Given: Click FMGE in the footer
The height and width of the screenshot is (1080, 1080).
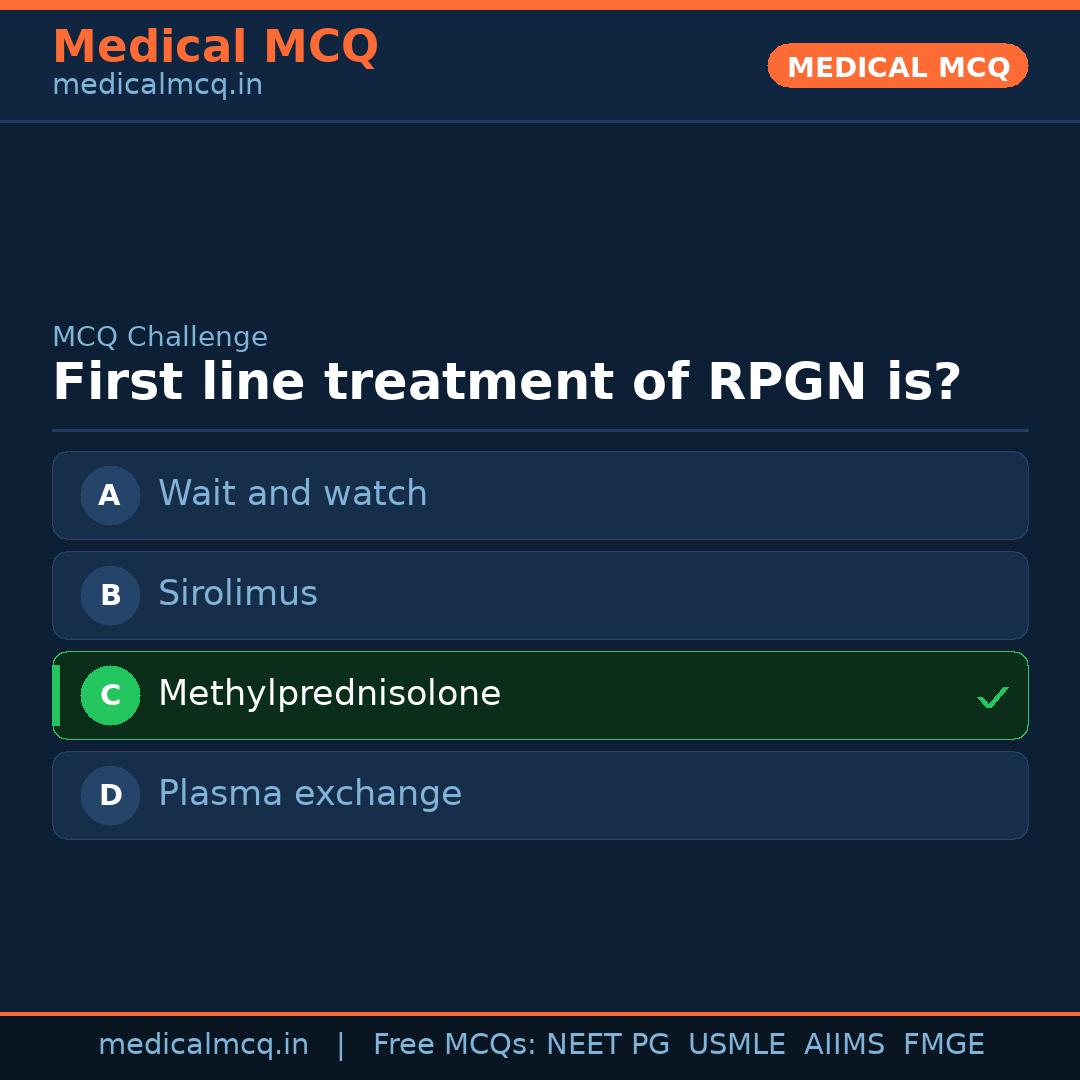Looking at the screenshot, I should [943, 1045].
